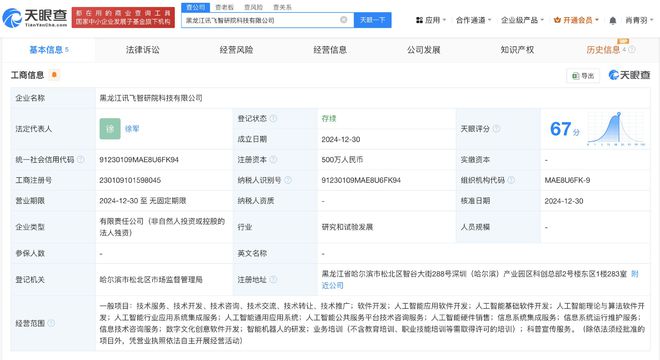Select the 查风险 search tab
This screenshot has width=660, height=360.
[x=253, y=7]
